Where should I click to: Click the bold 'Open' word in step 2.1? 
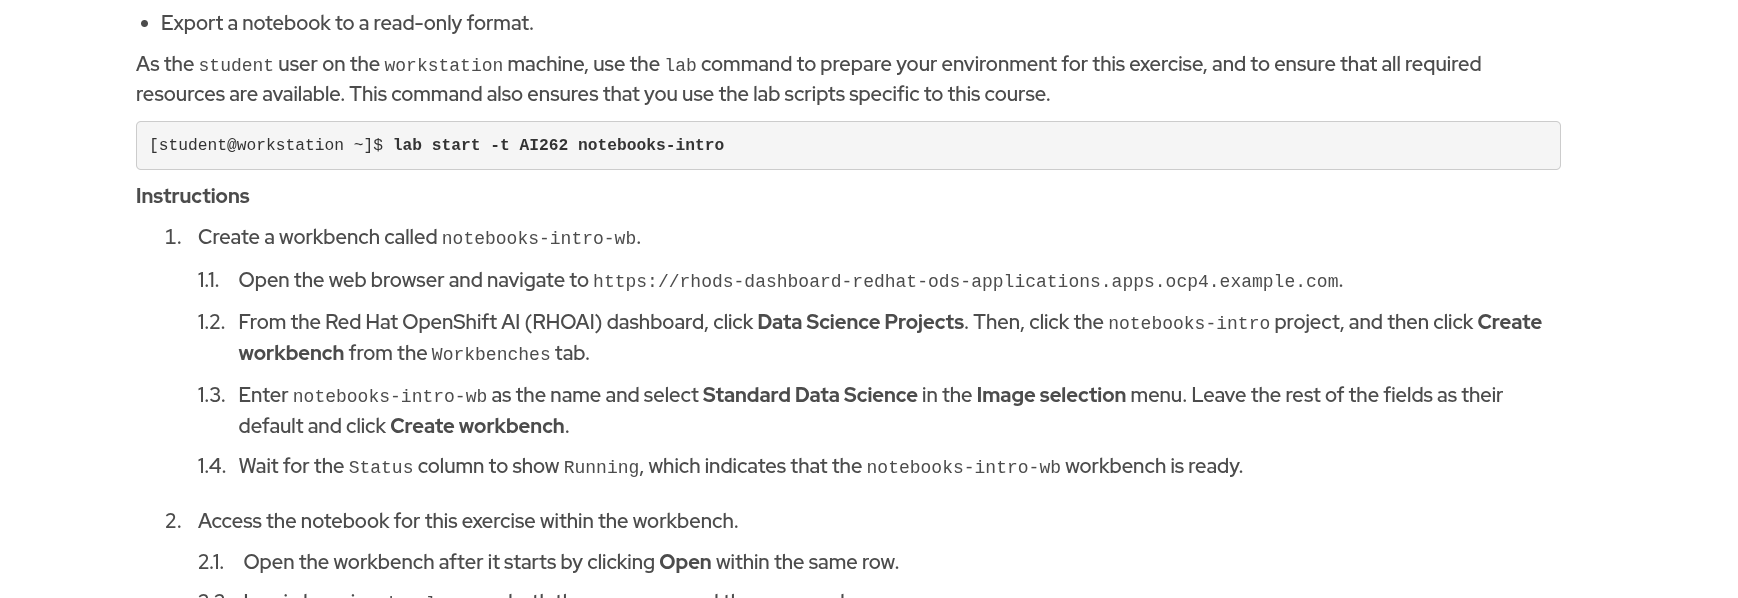click(685, 562)
